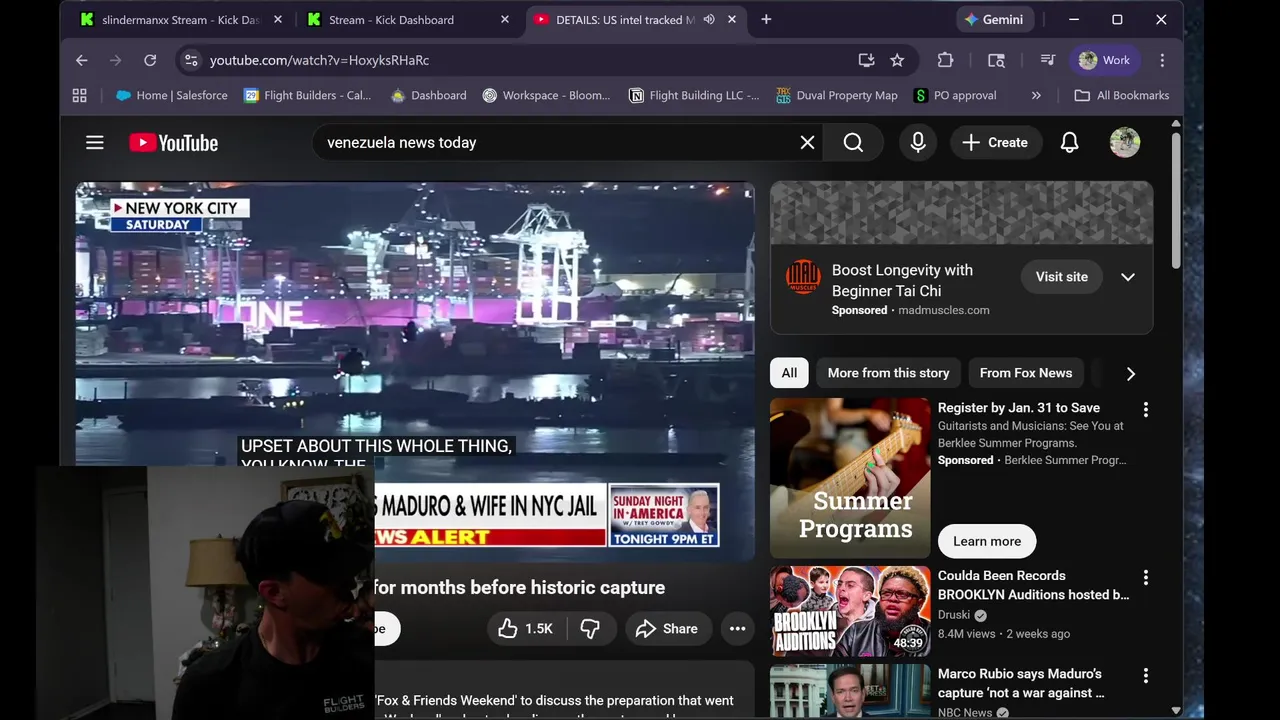Clear the YouTube search text with X

click(807, 143)
